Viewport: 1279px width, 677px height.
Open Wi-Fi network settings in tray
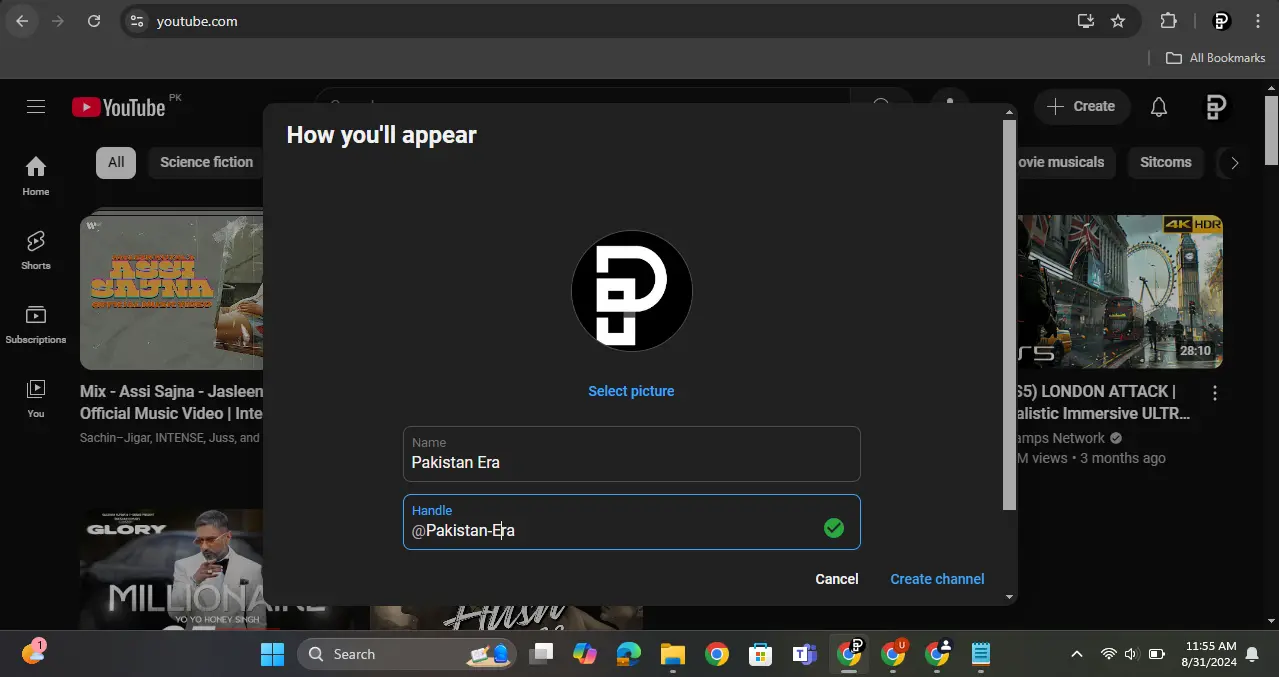1108,654
